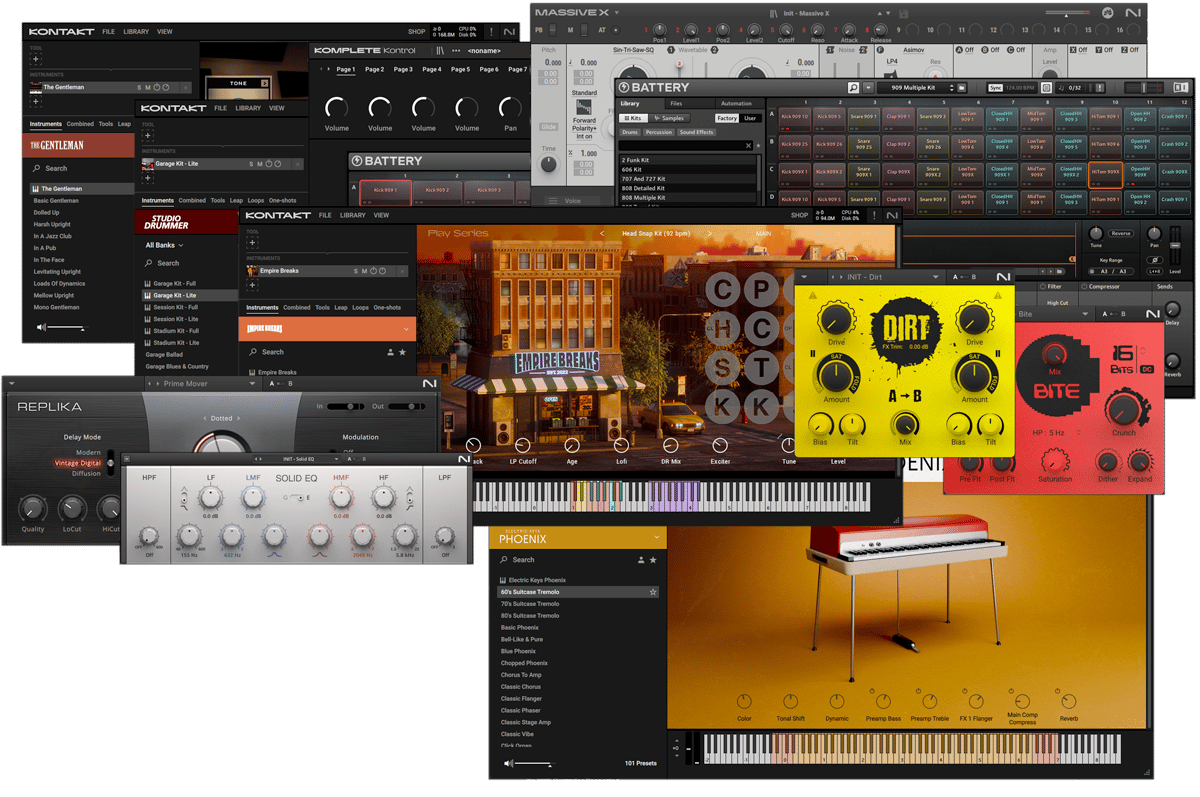Toggle the Reverse button in Battery
Screen dimensions: 1200x797
click(1121, 233)
